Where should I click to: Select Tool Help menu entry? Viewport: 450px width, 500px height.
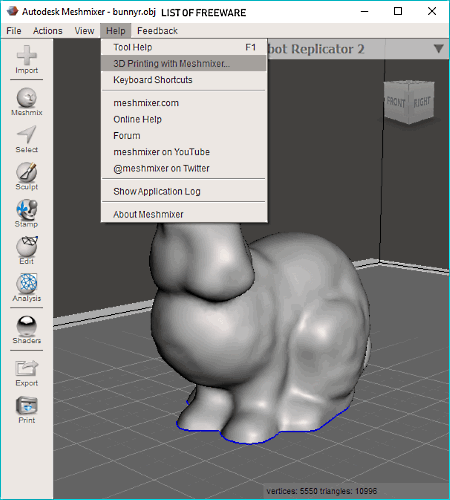coord(184,47)
